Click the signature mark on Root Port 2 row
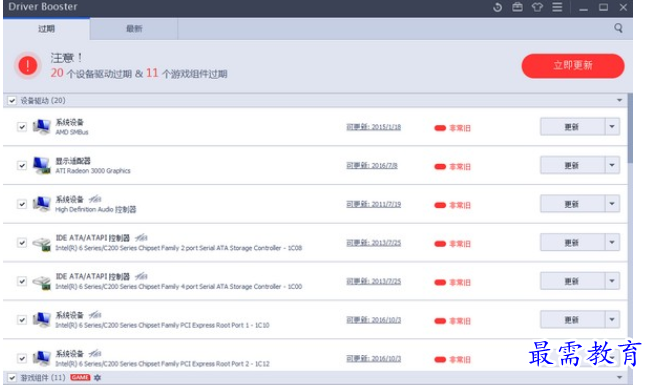This screenshot has width=650, height=385. pyautogui.click(x=95, y=354)
